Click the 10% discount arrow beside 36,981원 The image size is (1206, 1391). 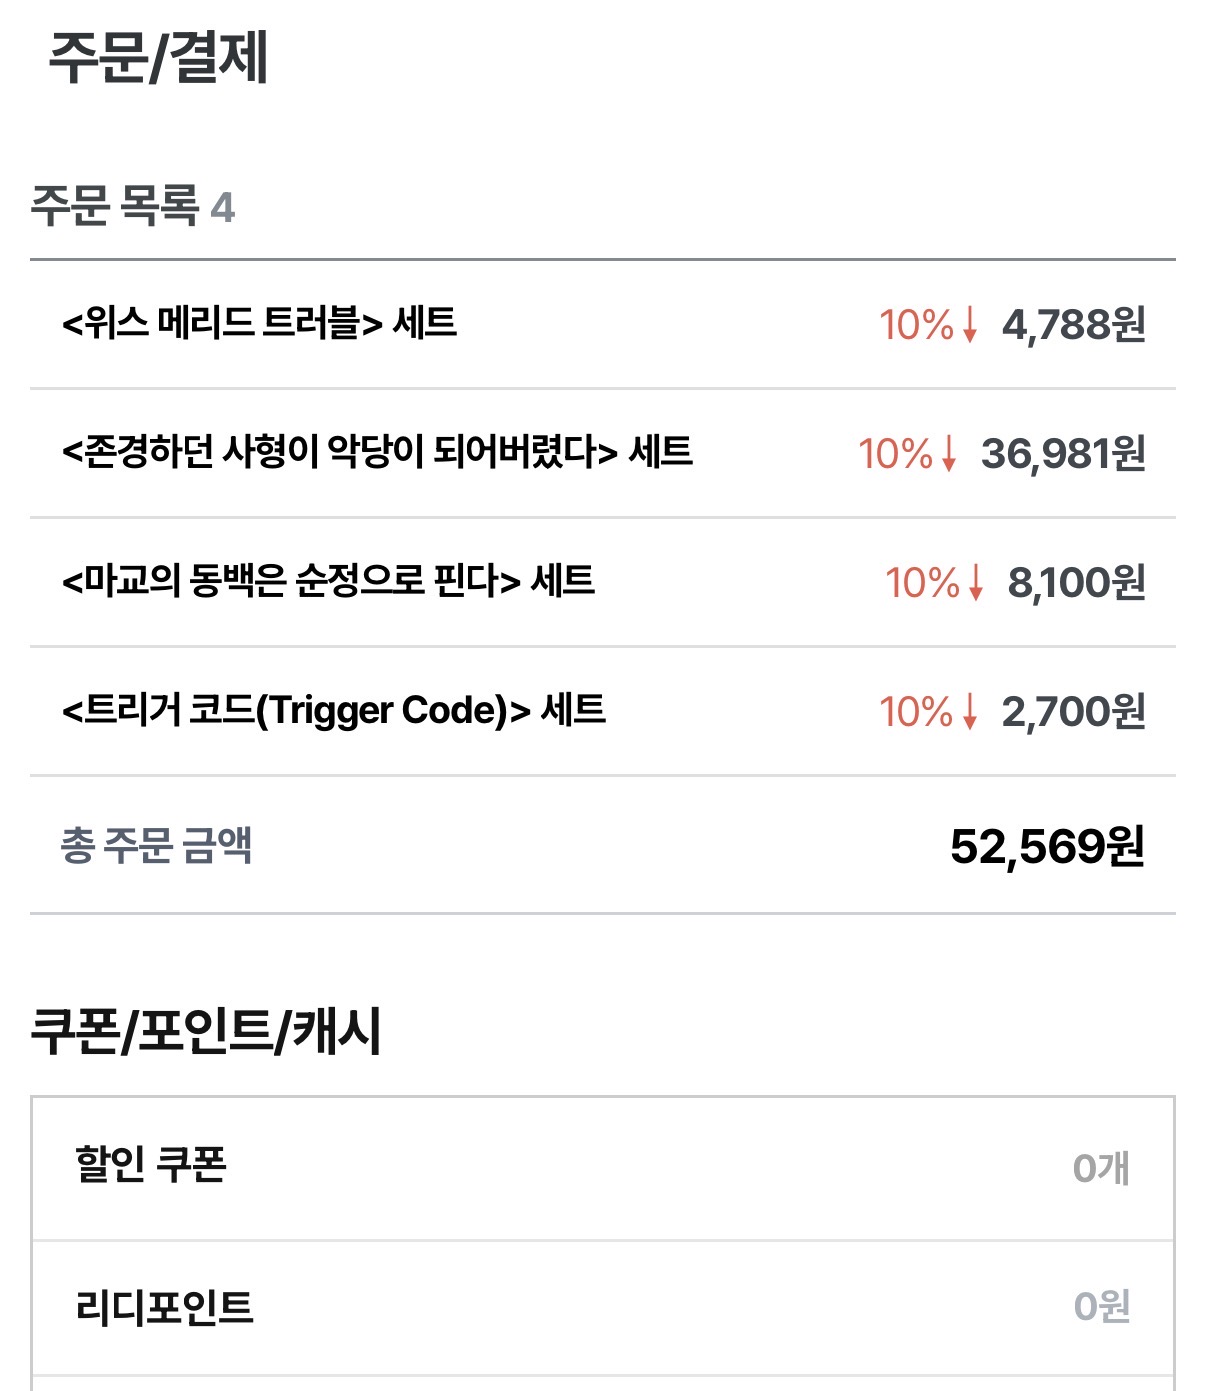click(x=948, y=454)
